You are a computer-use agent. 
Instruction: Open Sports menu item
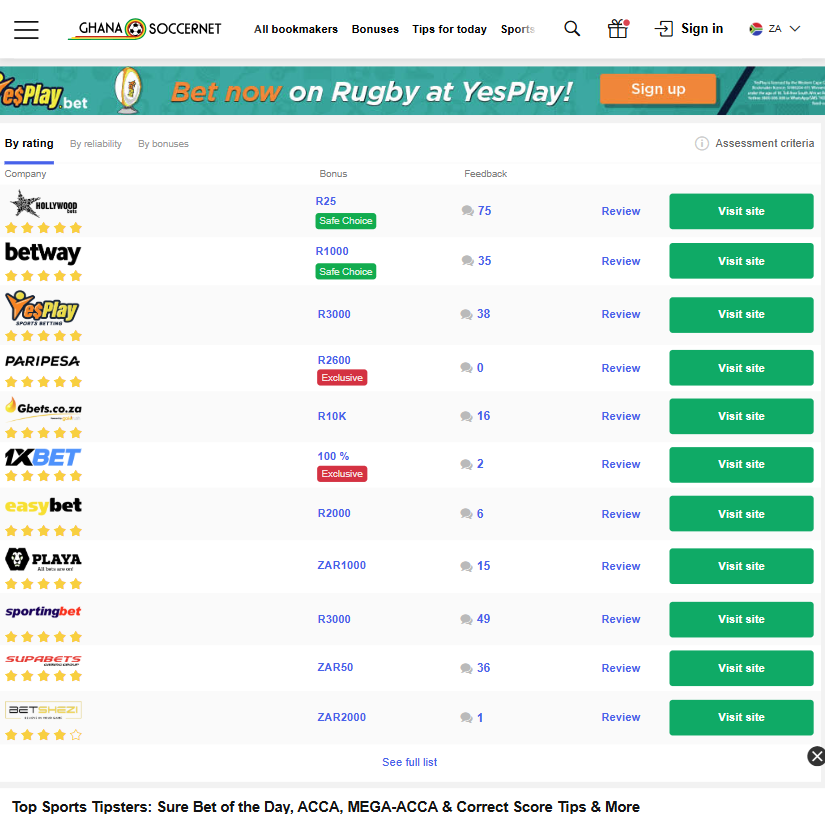518,29
